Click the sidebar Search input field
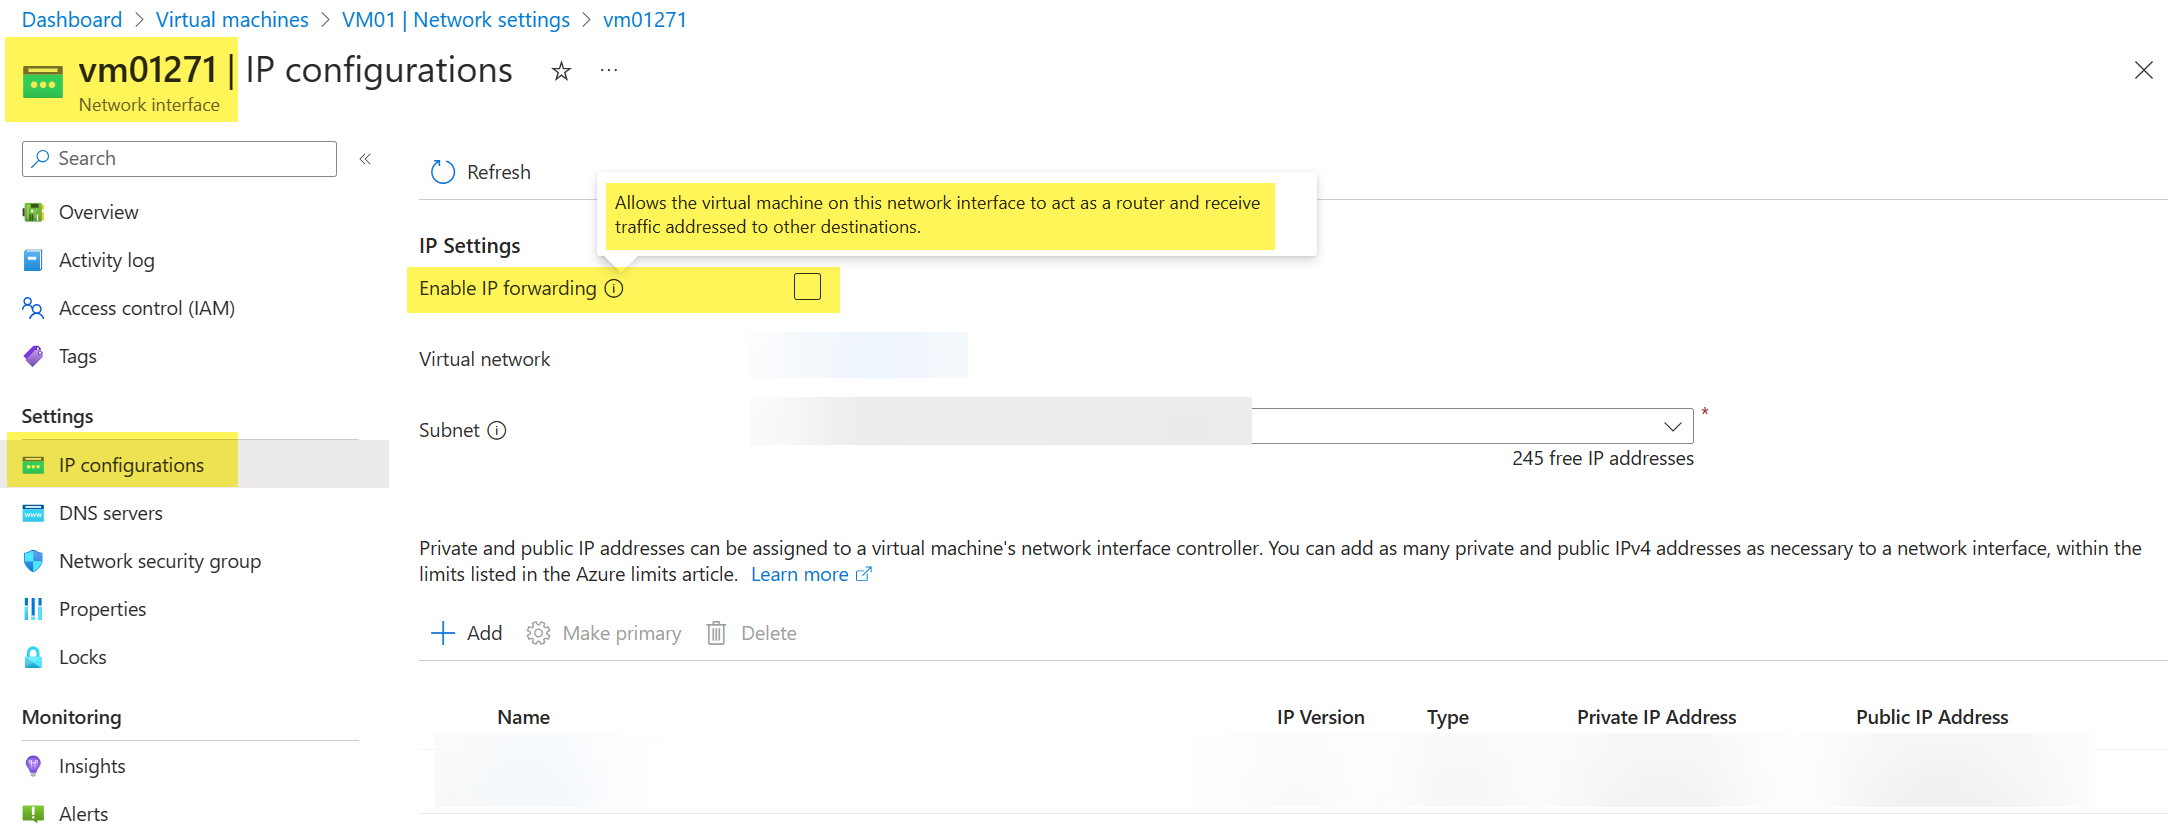Screen dimensions: 2168x836 point(179,159)
